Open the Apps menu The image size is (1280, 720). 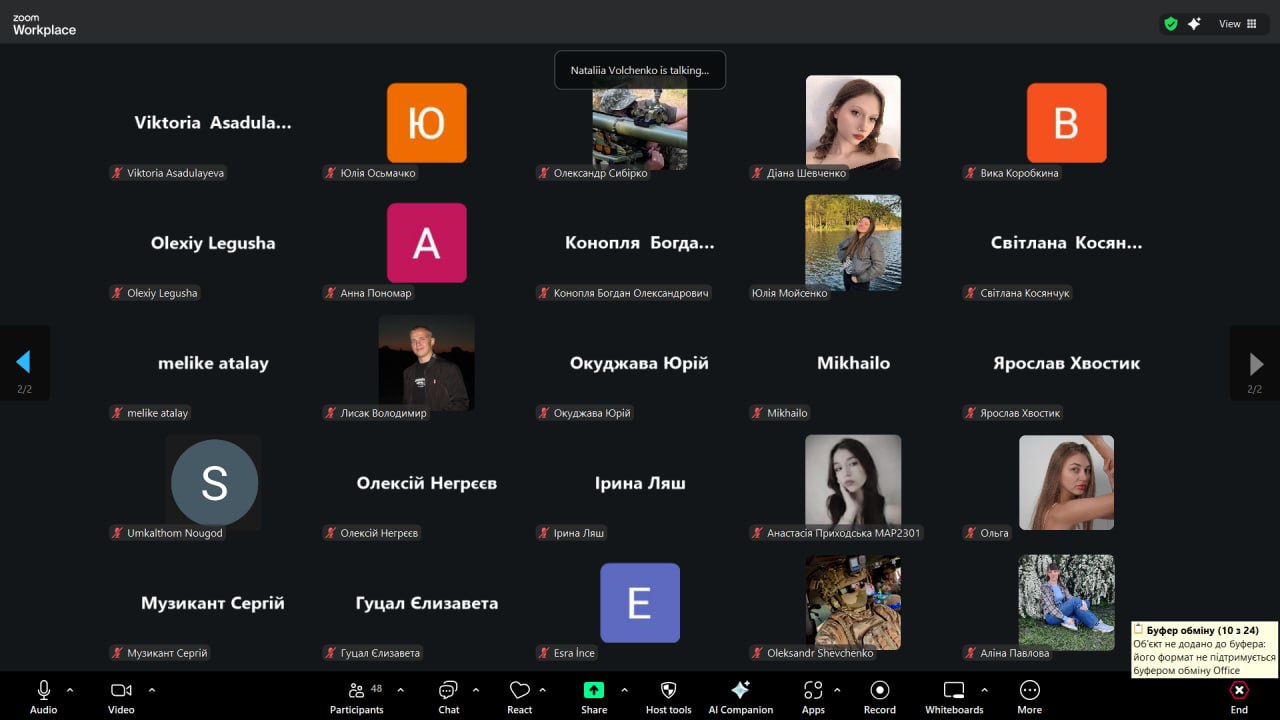point(813,696)
